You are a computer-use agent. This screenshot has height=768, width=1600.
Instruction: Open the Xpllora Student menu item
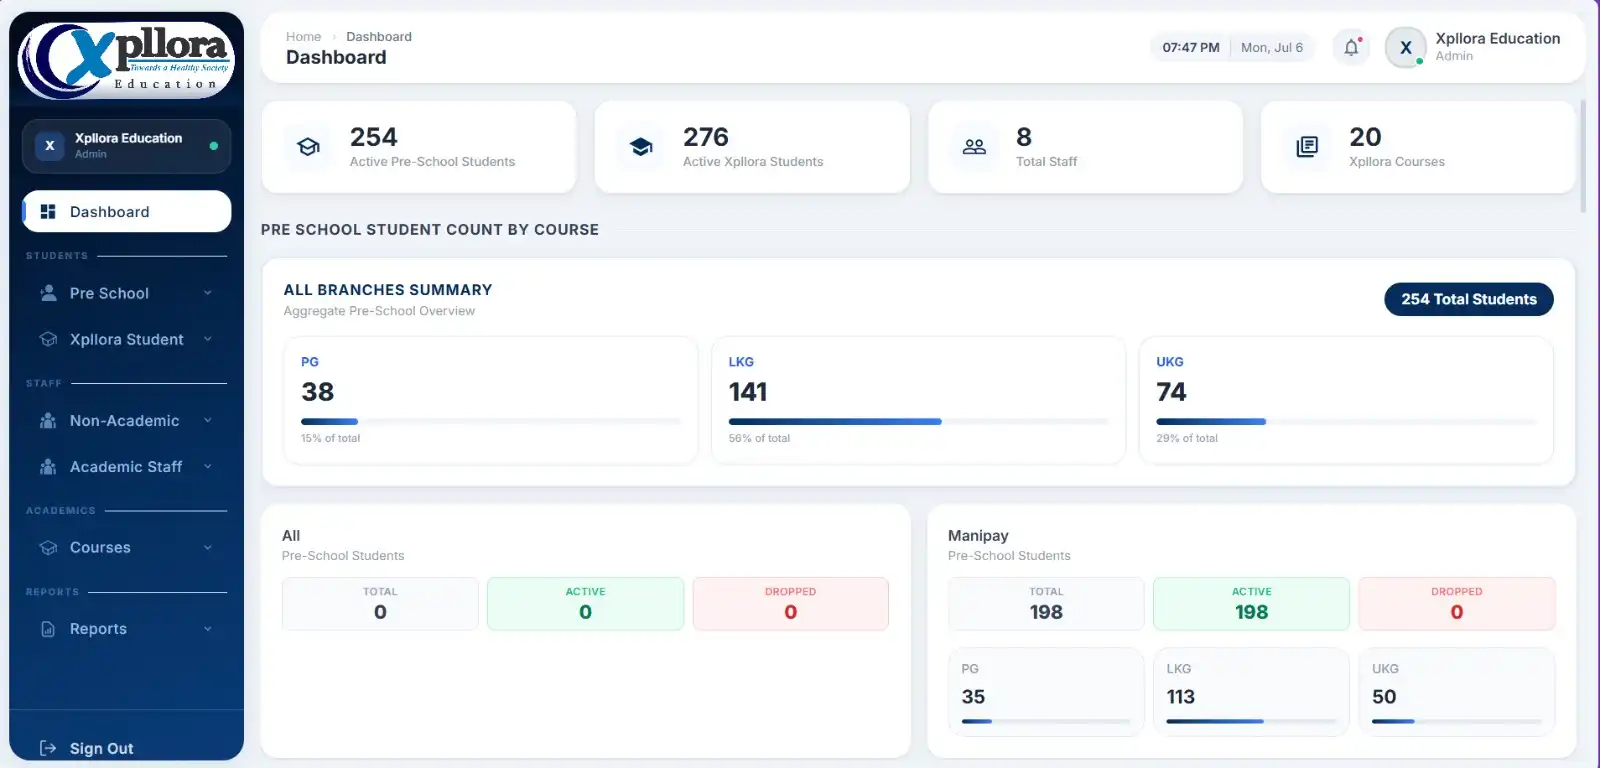click(127, 339)
